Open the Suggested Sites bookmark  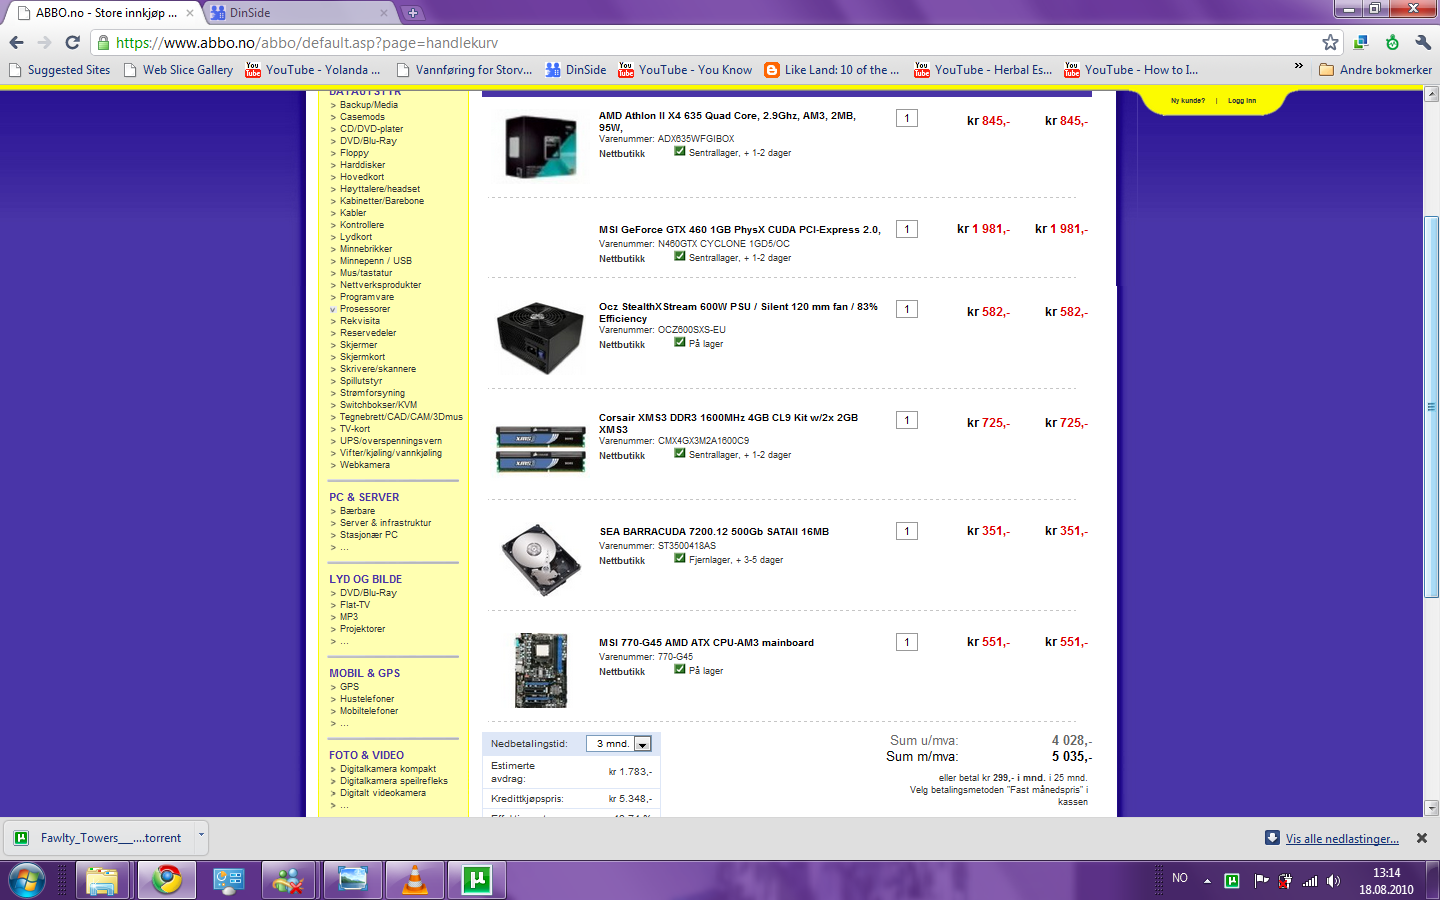pyautogui.click(x=59, y=70)
